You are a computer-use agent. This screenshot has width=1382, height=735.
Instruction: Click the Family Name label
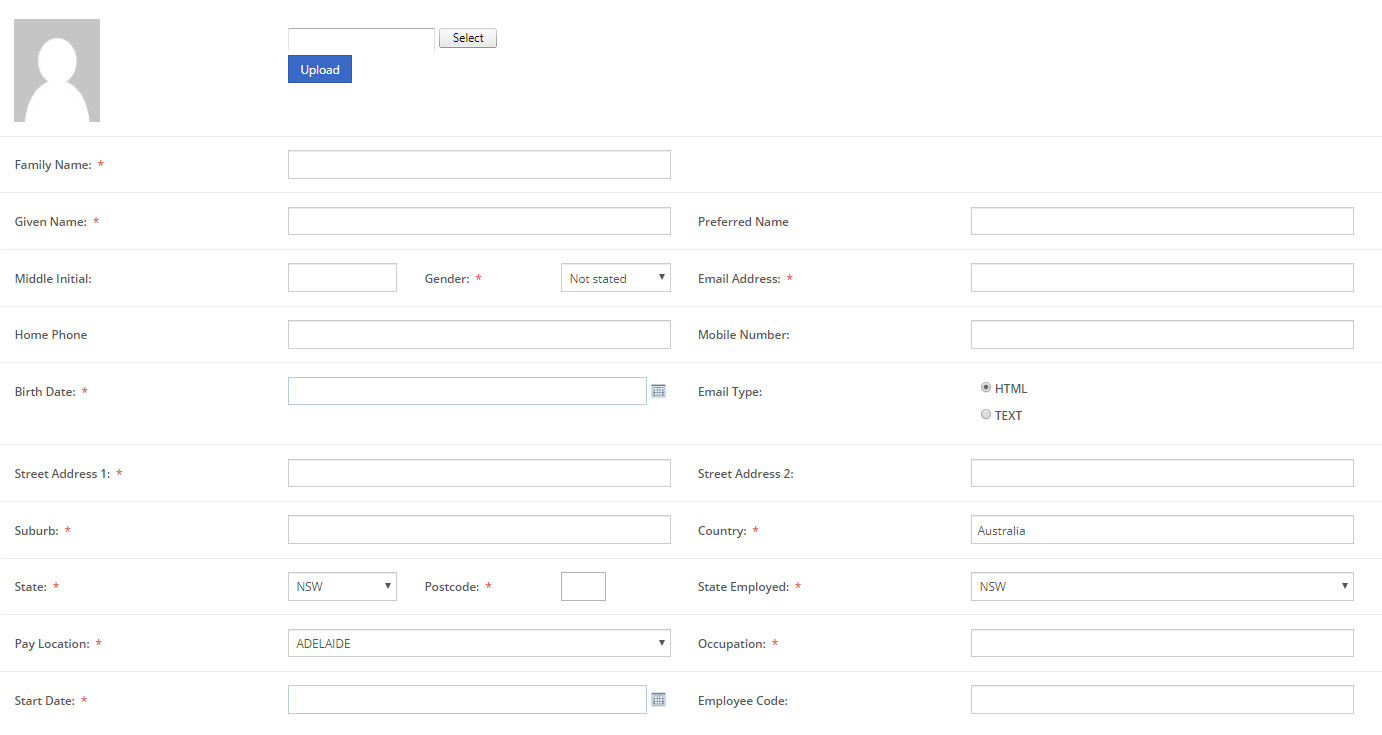53,164
